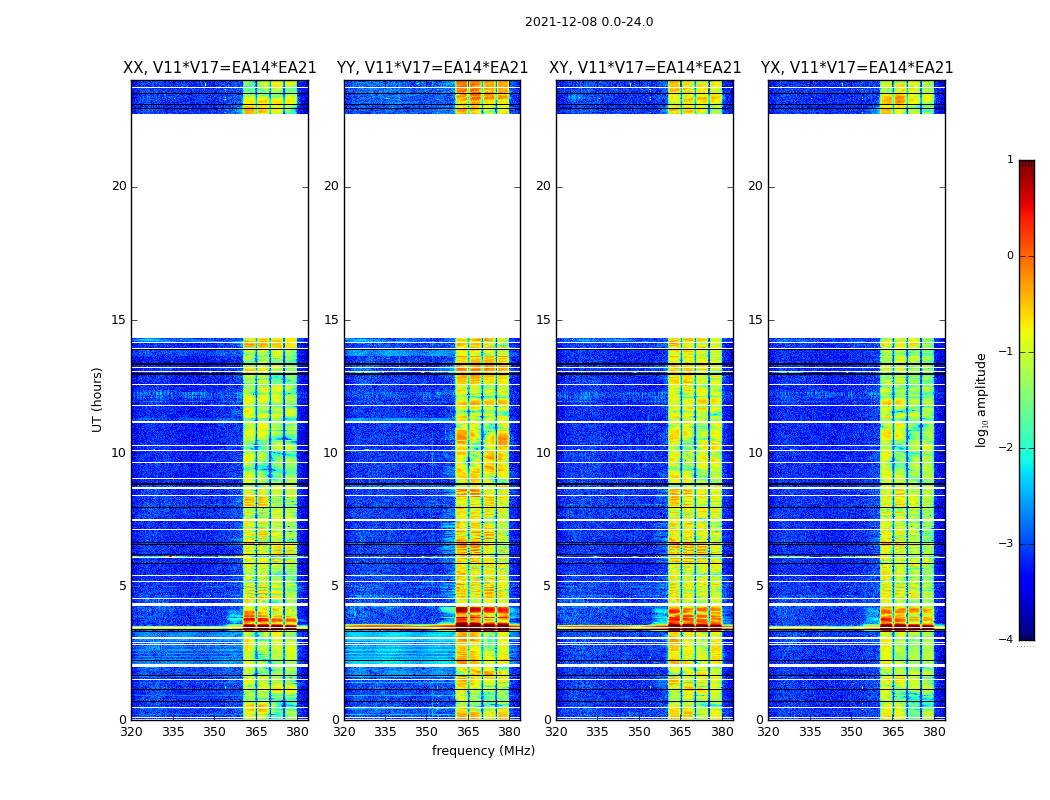
Task: Select the XX, V11*V17=EA14*EA21 plot title
Action: pos(220,68)
